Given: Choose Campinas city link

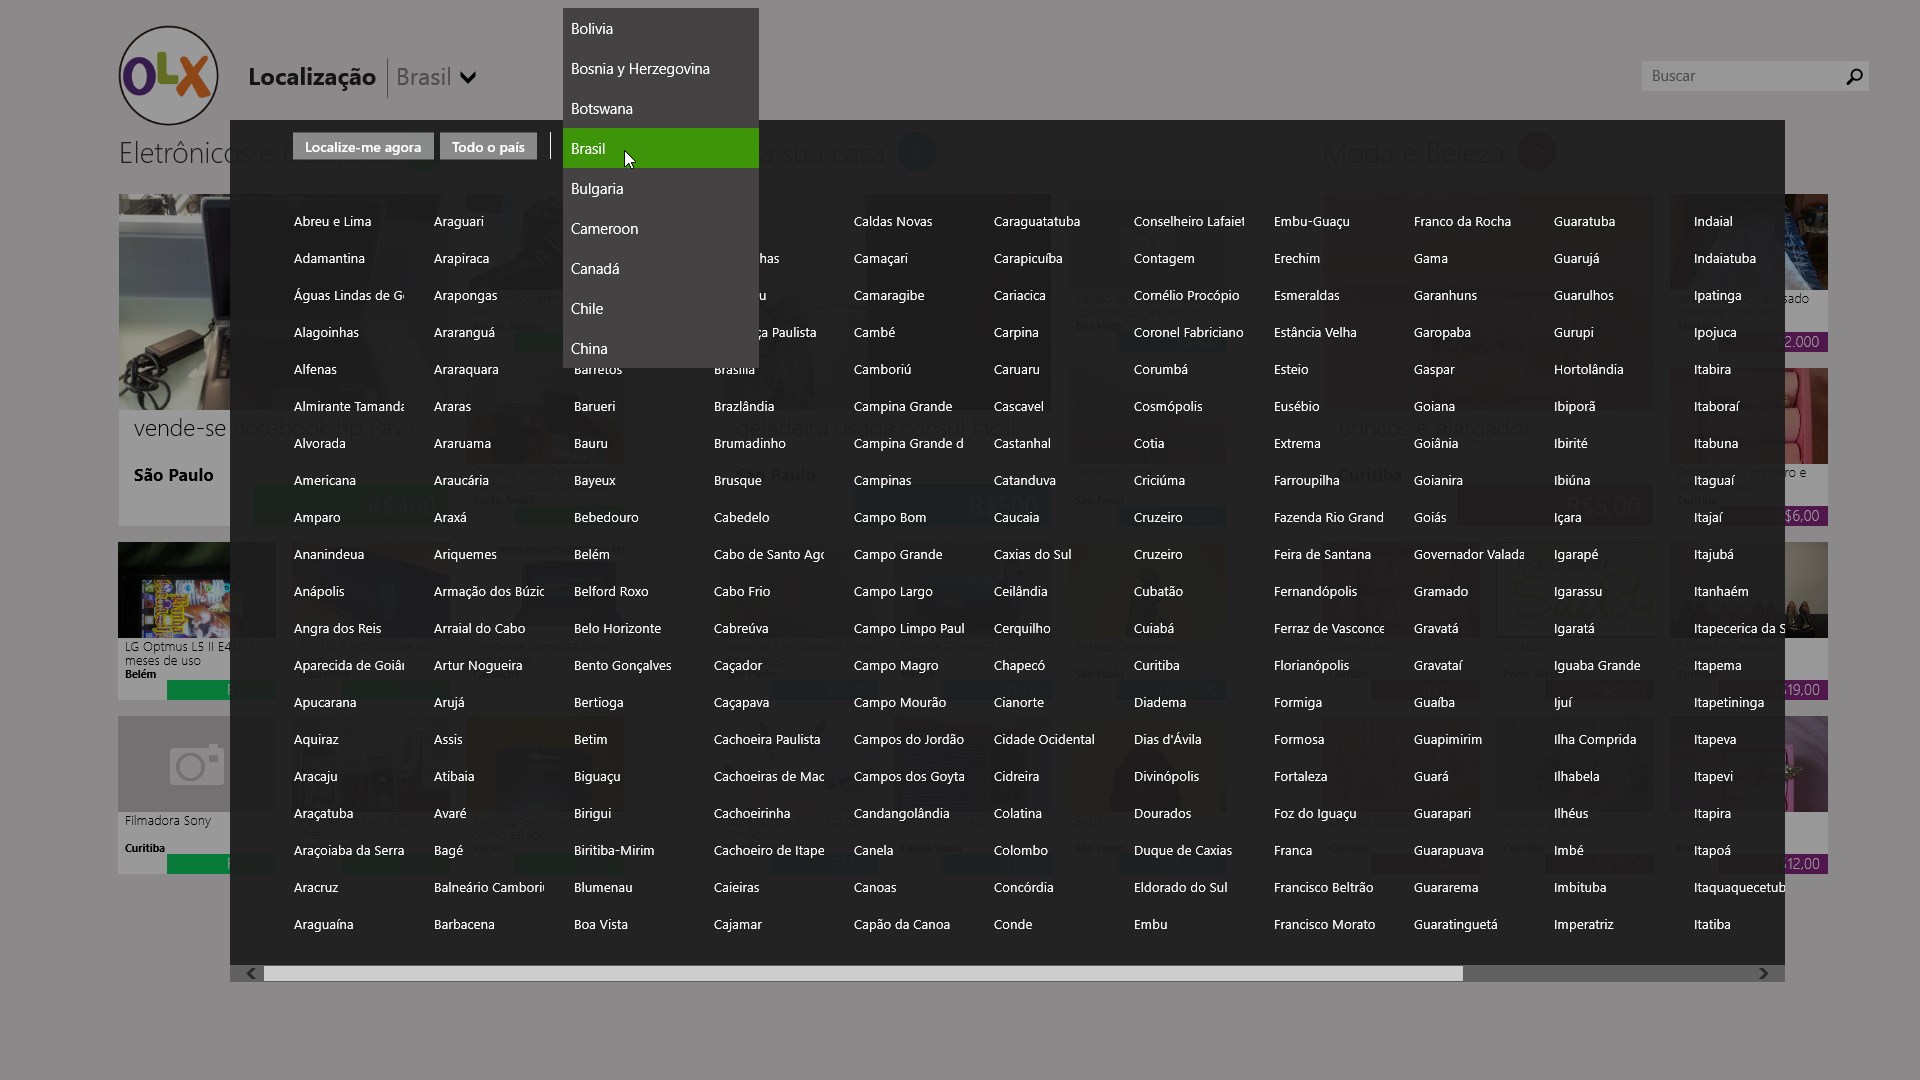Looking at the screenshot, I should [x=882, y=481].
